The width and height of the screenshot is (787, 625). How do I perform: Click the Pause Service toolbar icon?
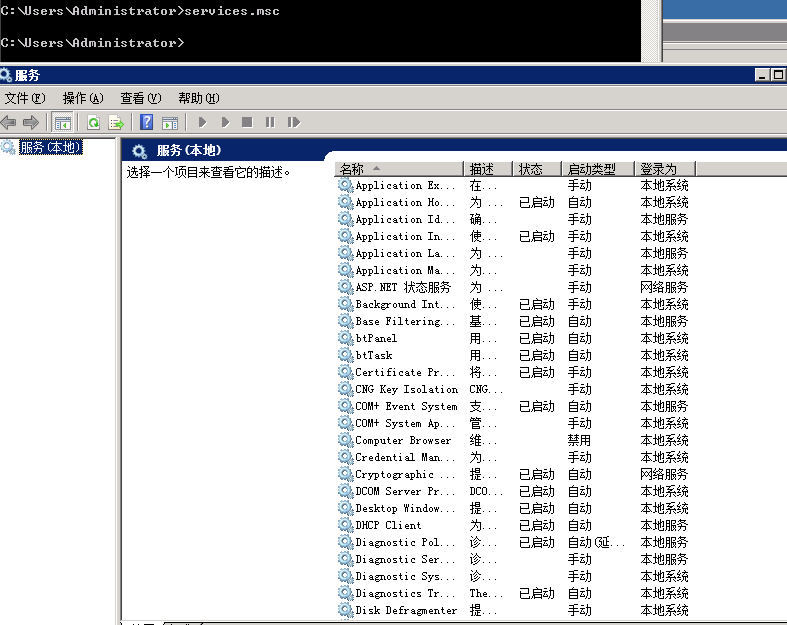coord(270,122)
